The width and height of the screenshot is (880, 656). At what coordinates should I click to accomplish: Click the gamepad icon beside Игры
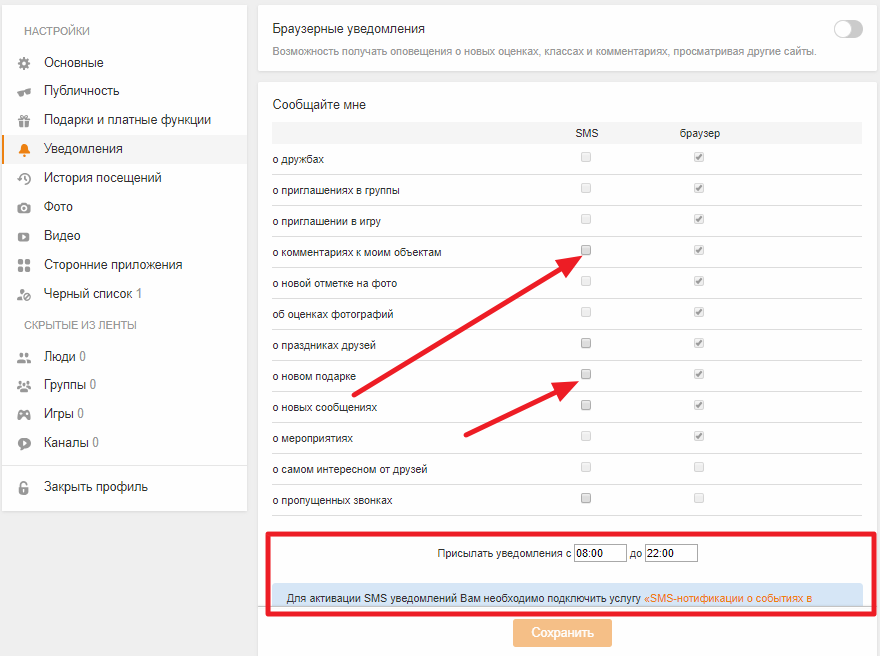[24, 414]
